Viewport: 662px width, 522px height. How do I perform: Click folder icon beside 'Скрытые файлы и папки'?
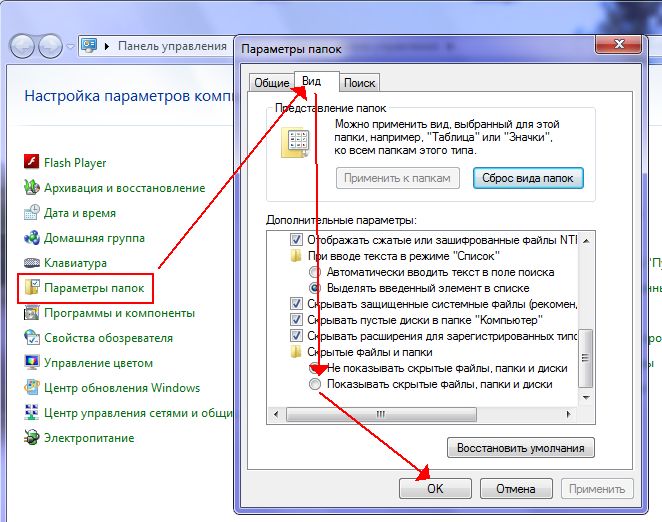coord(296,352)
